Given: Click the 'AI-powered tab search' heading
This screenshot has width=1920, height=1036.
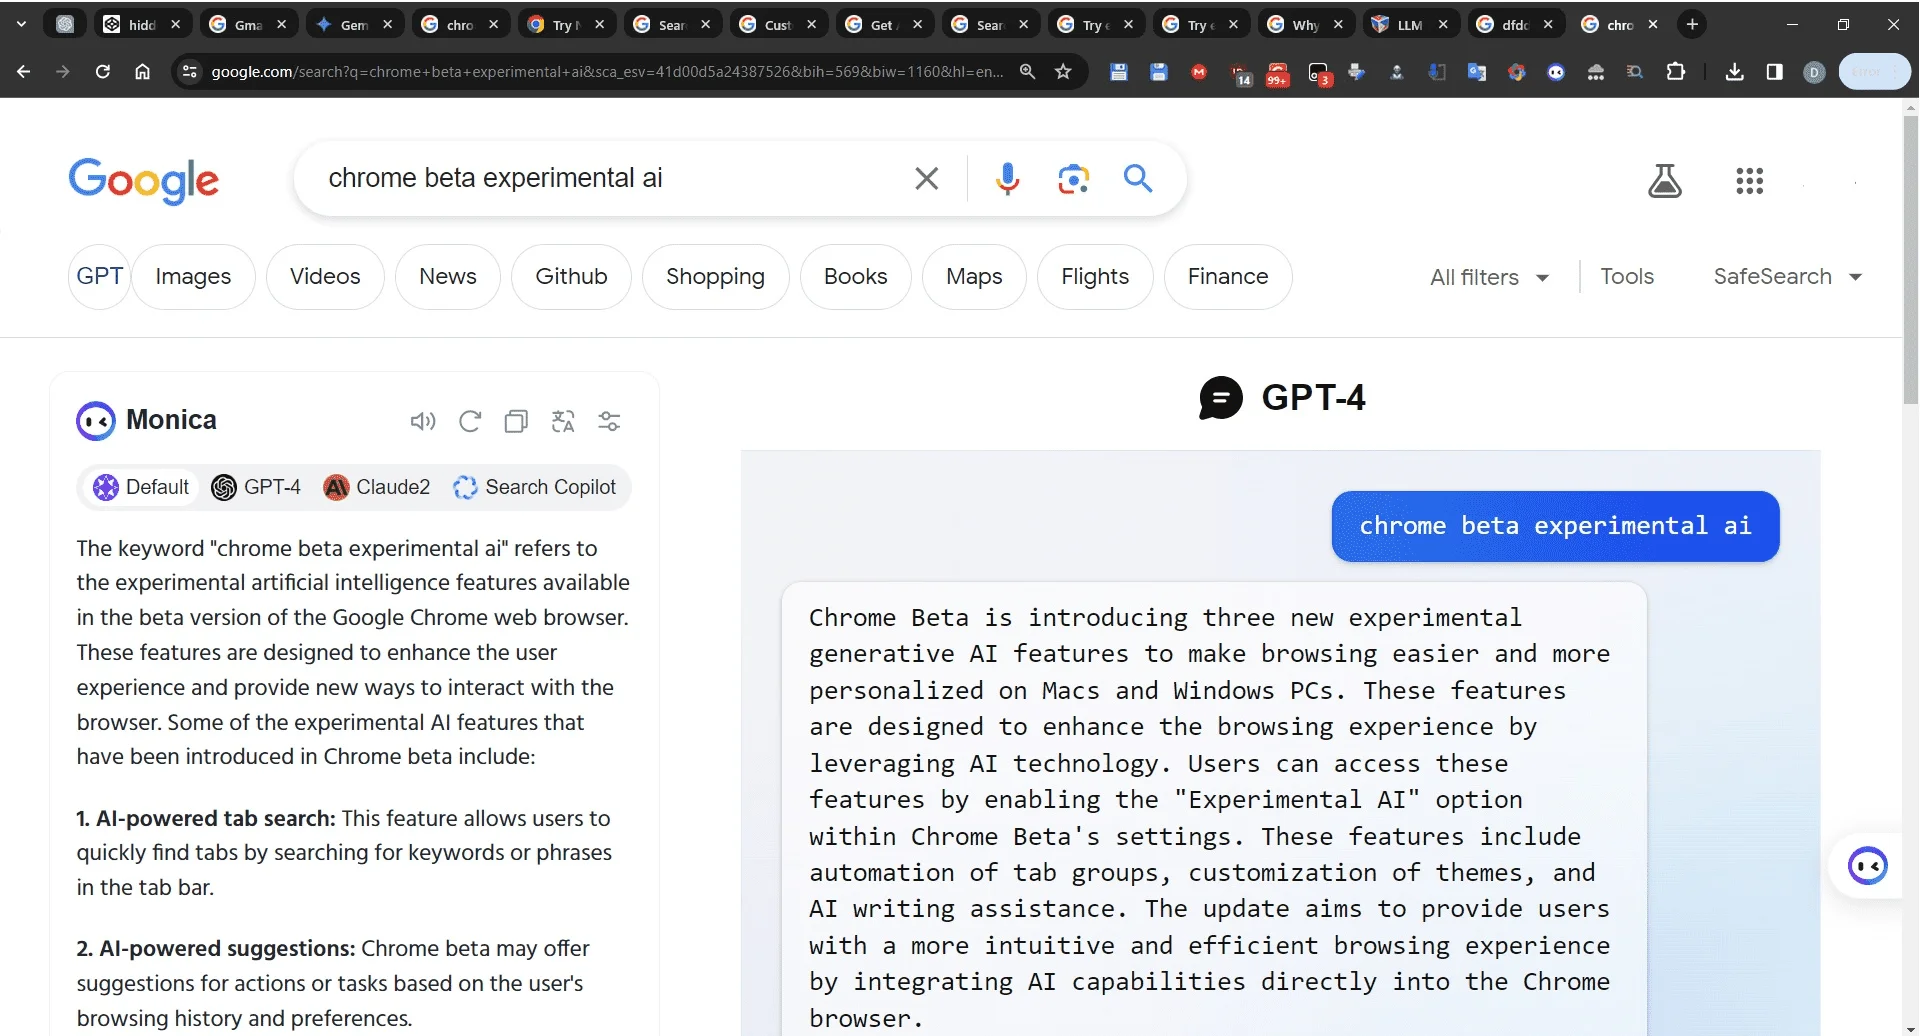Looking at the screenshot, I should click(206, 819).
